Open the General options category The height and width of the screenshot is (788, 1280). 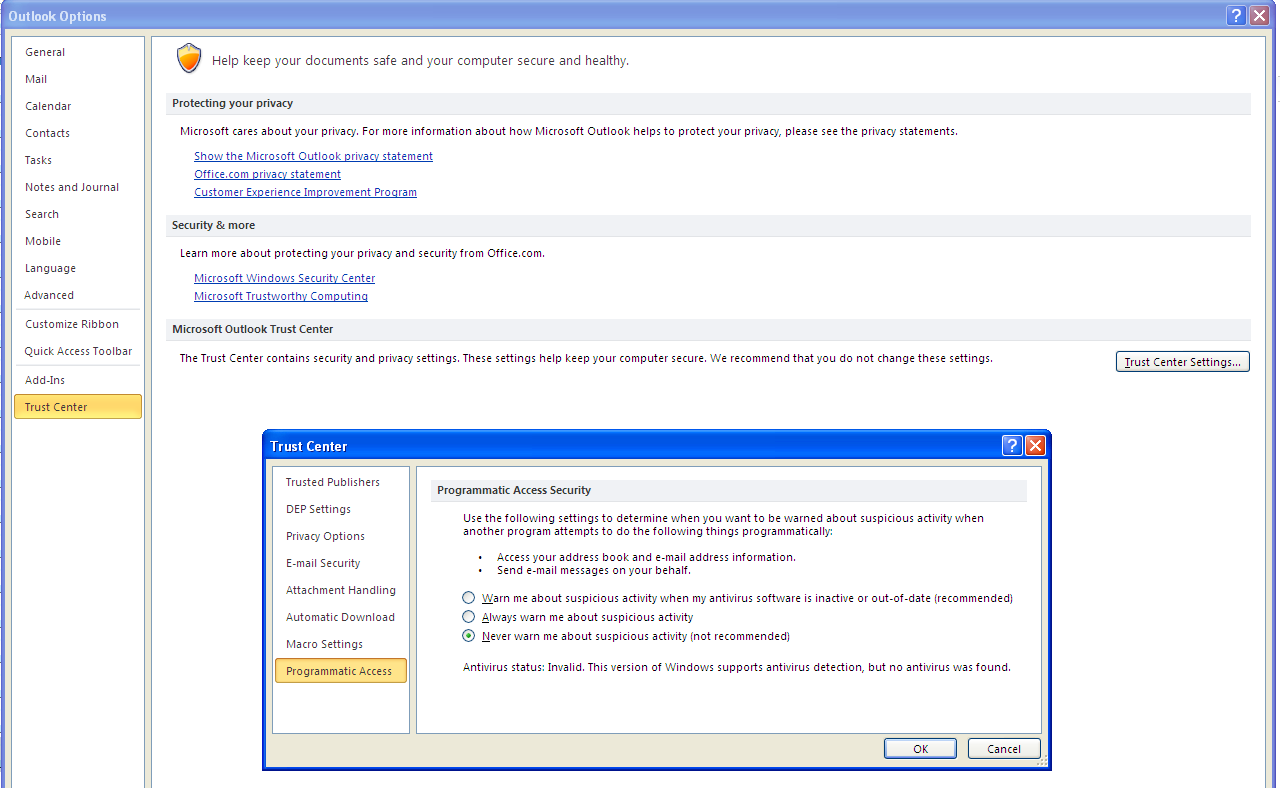[77, 52]
